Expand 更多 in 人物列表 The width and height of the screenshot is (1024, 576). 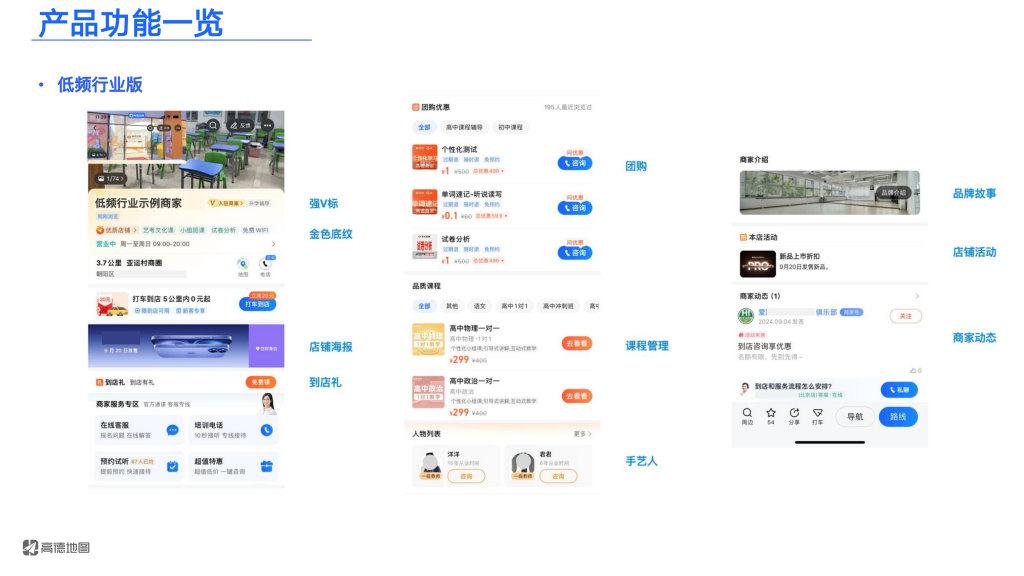tap(583, 434)
